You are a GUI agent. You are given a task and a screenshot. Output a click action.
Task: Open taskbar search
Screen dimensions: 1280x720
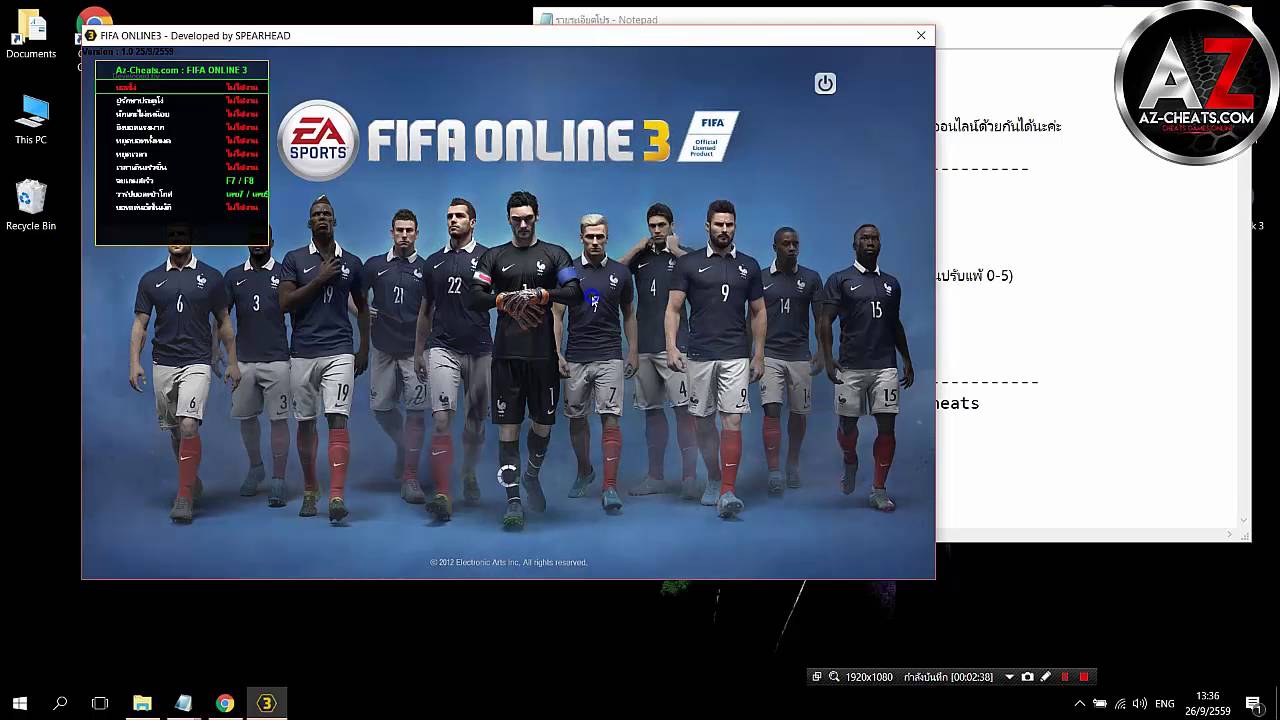coord(60,703)
